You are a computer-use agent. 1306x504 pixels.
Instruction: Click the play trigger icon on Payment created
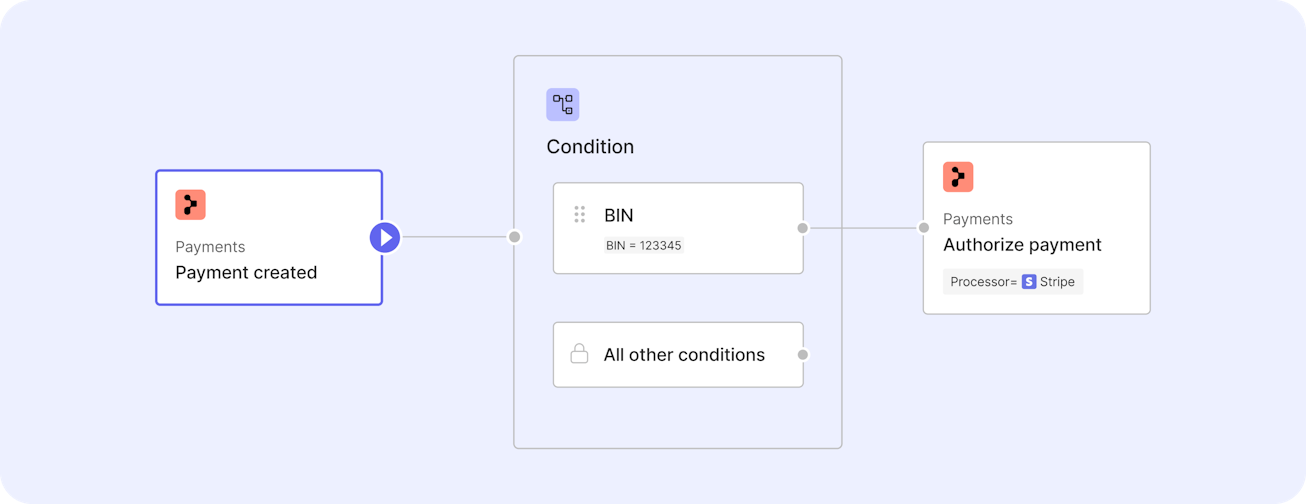[x=385, y=237]
